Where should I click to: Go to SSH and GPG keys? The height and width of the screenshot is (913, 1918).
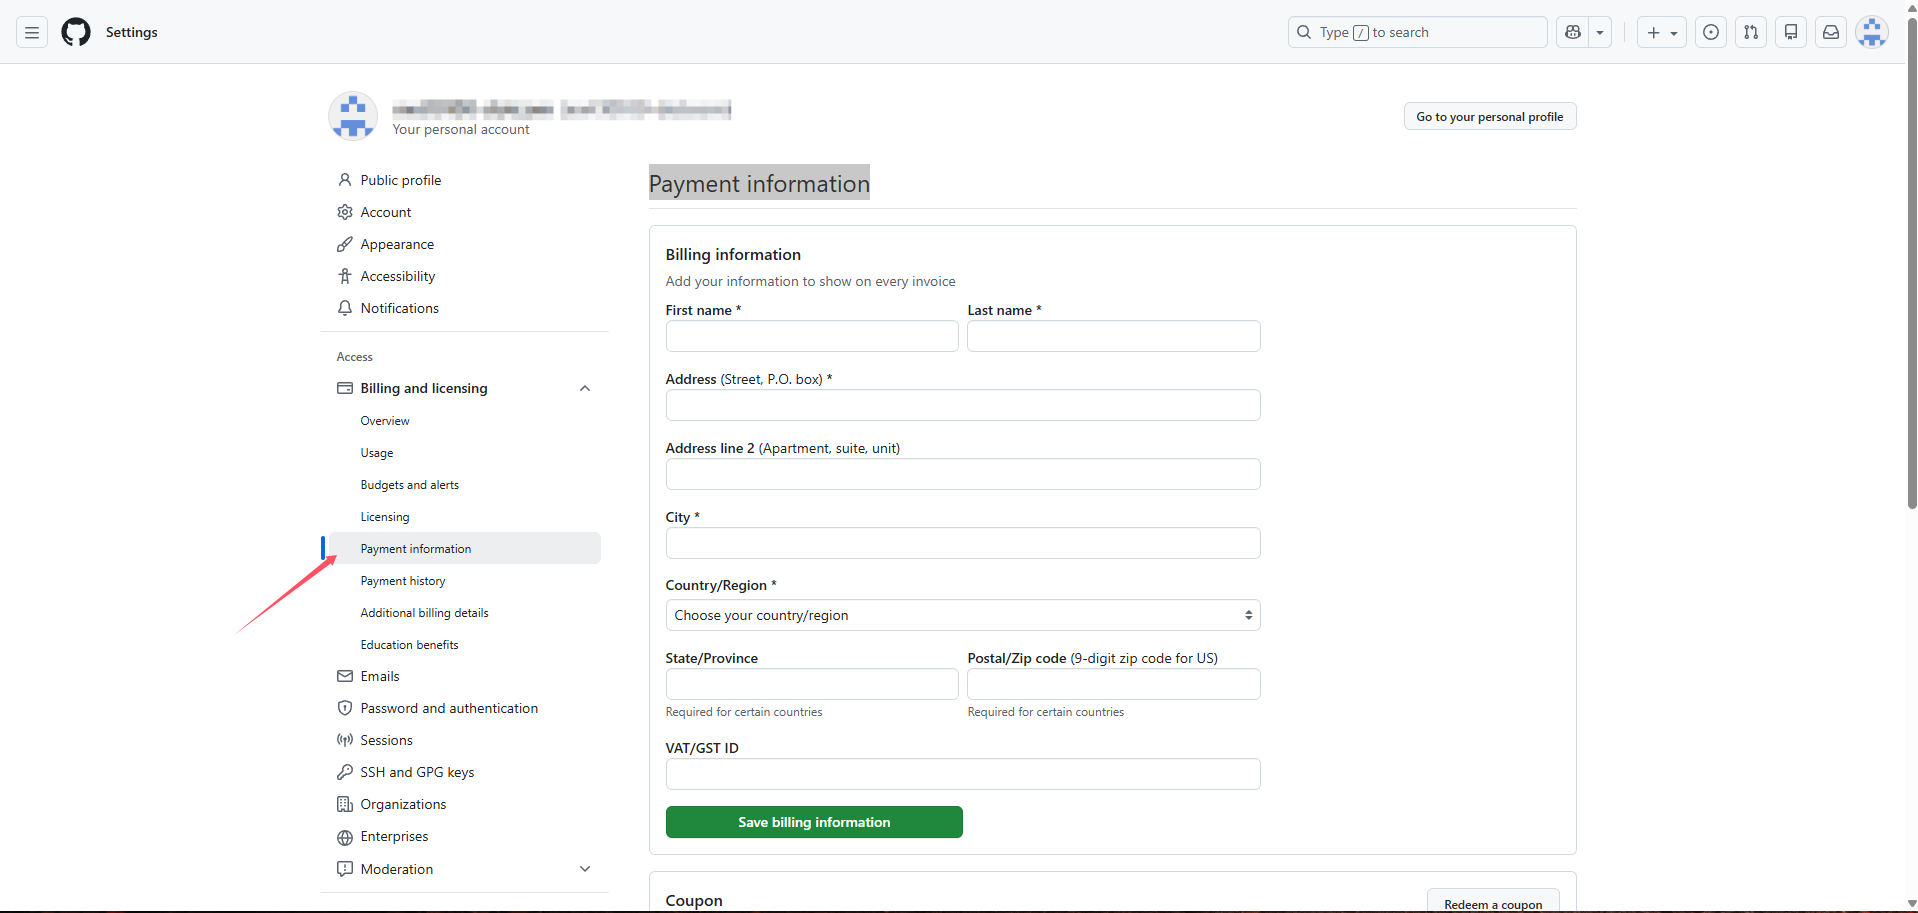pos(417,772)
